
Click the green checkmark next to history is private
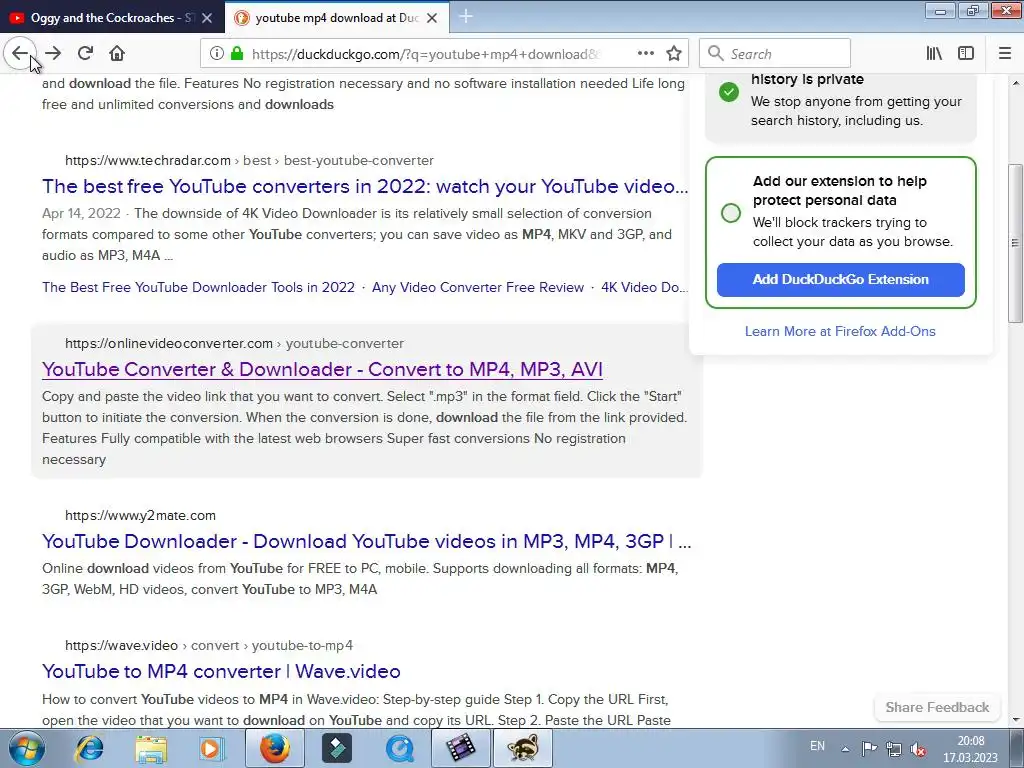(729, 92)
